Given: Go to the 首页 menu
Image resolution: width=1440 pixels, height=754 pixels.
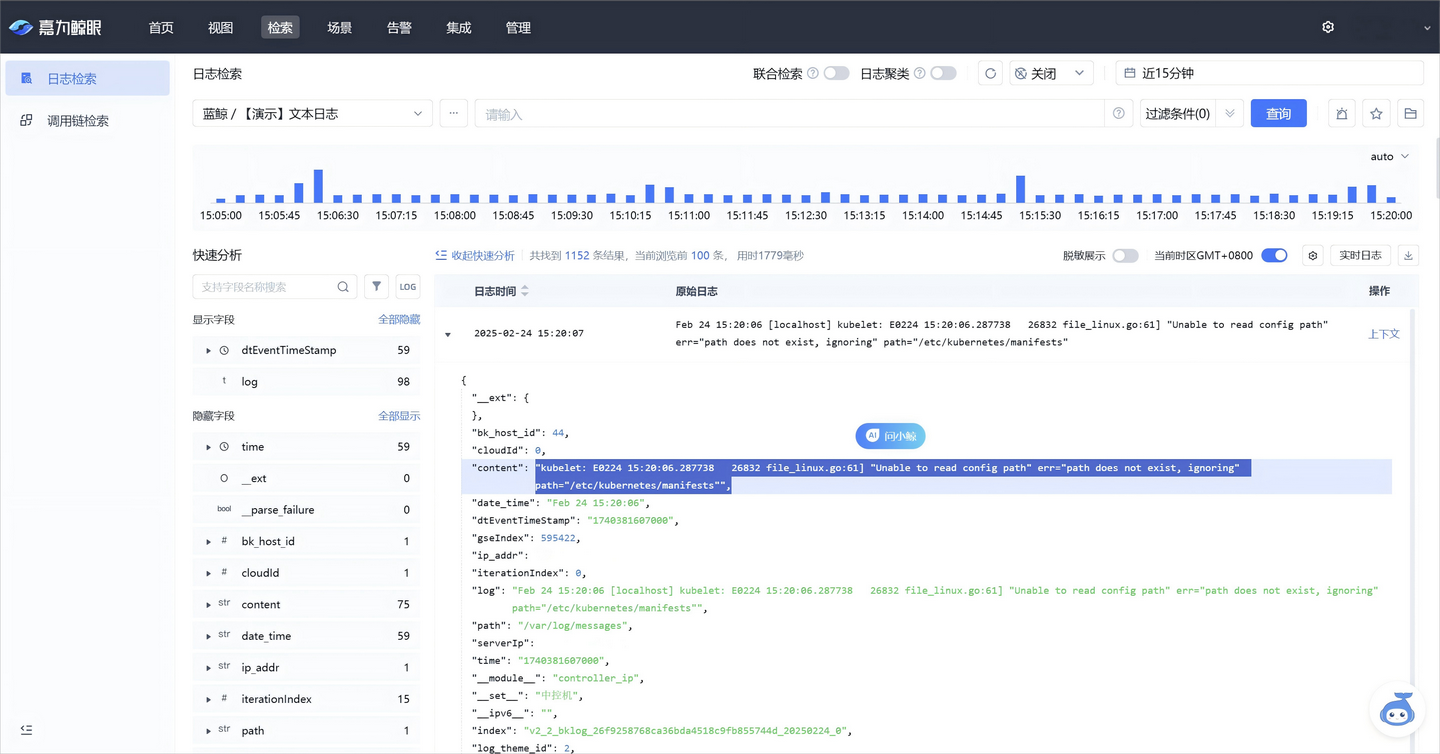Looking at the screenshot, I should pos(161,28).
